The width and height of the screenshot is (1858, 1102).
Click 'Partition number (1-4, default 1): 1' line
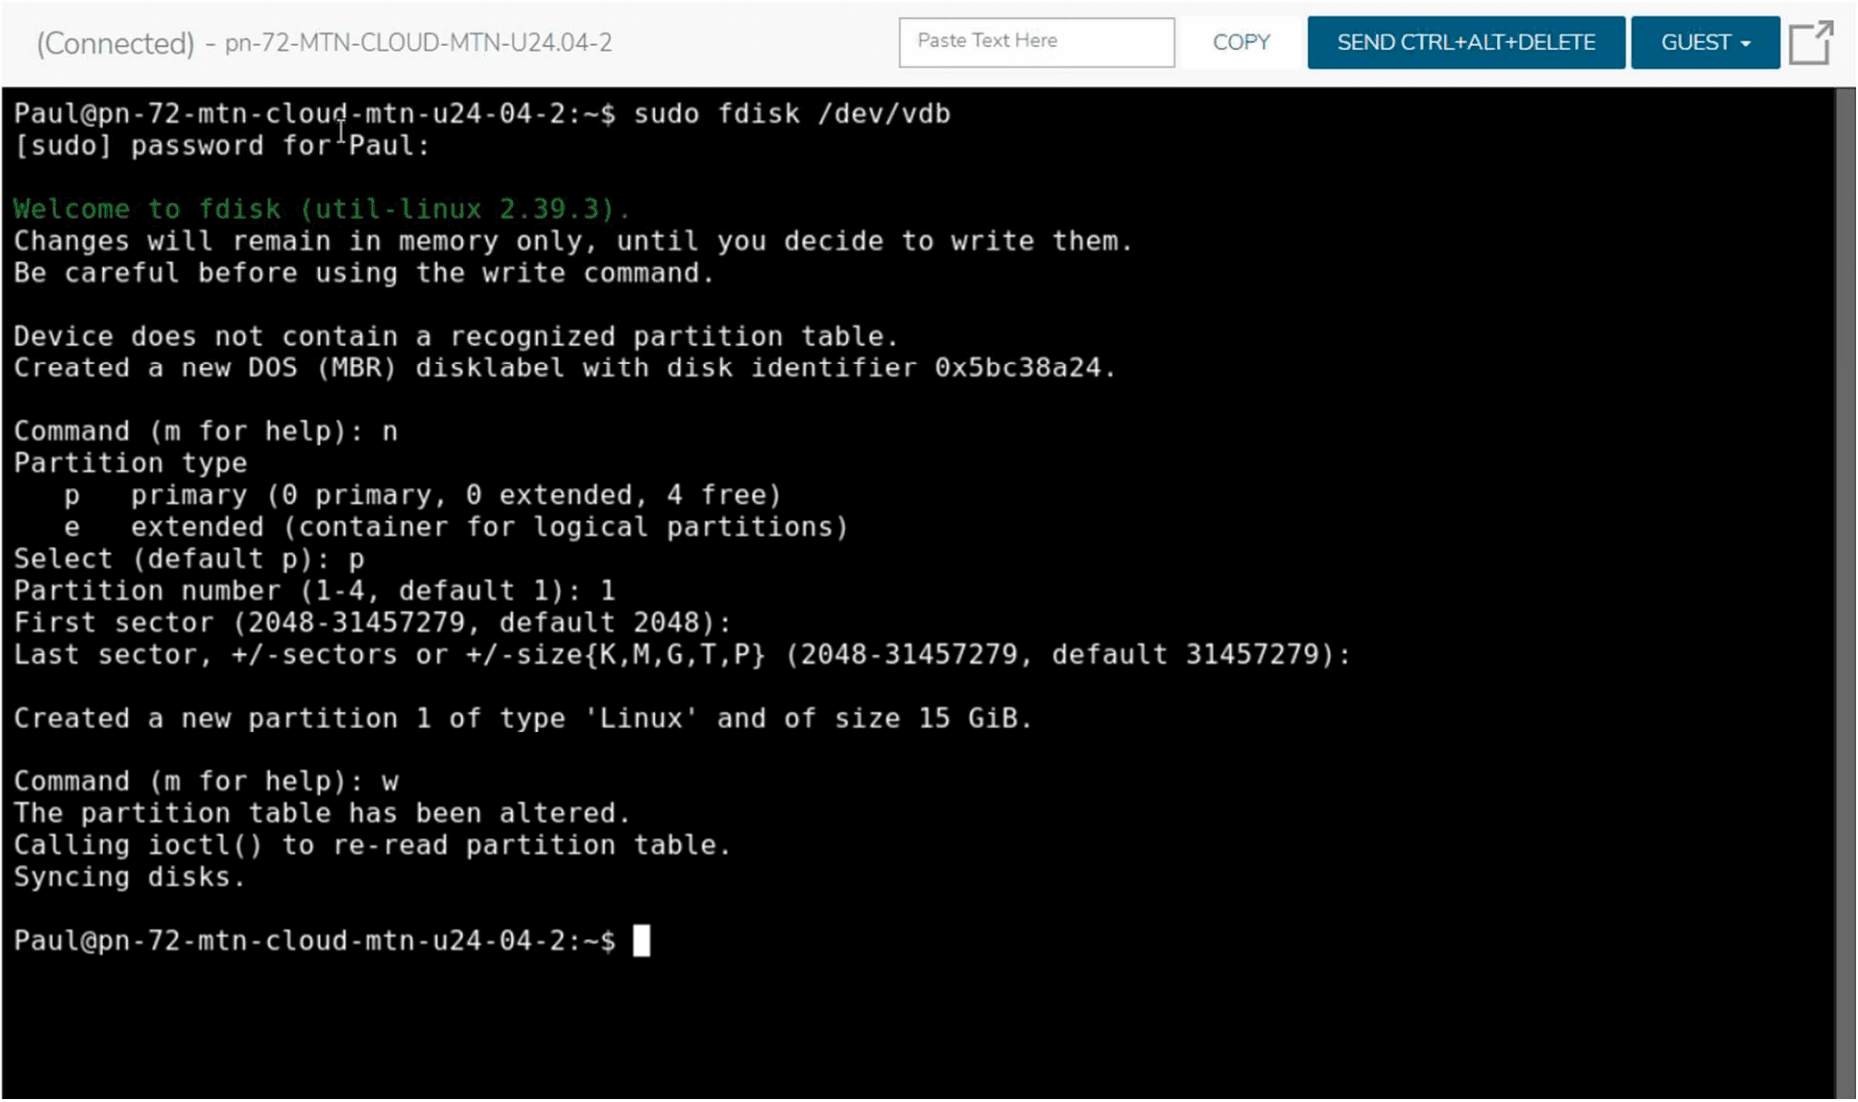(x=314, y=591)
